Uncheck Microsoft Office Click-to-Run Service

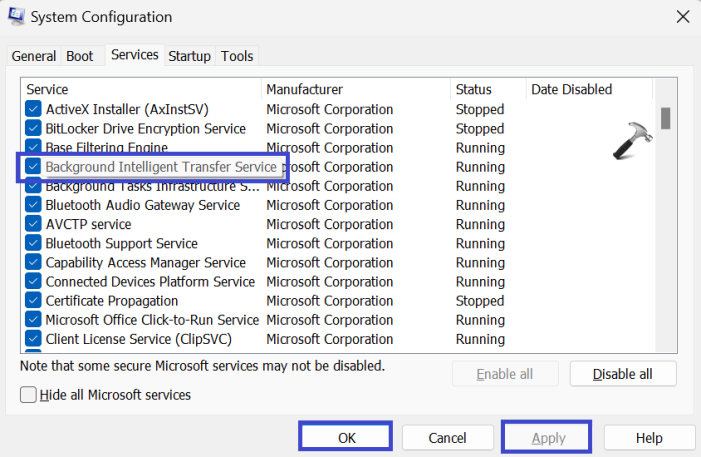(34, 320)
